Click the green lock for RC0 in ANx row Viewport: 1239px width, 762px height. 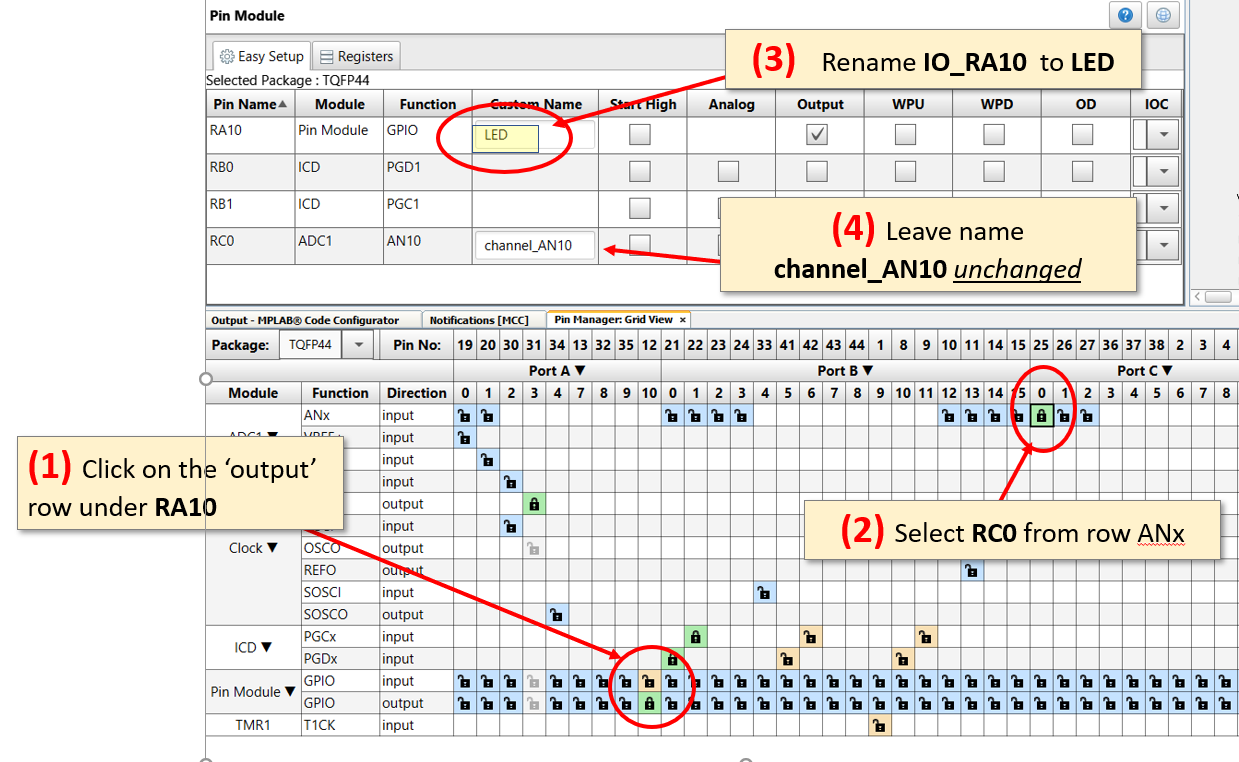point(1041,416)
